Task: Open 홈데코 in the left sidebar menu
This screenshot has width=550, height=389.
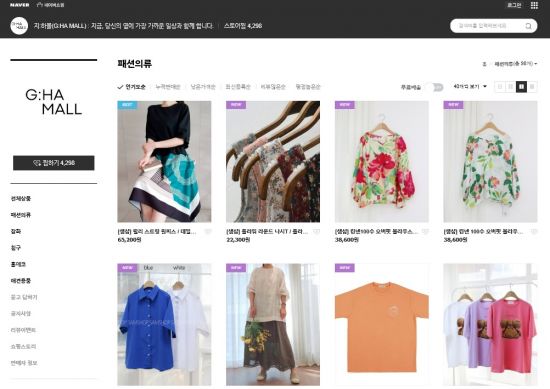Action: click(x=18, y=264)
